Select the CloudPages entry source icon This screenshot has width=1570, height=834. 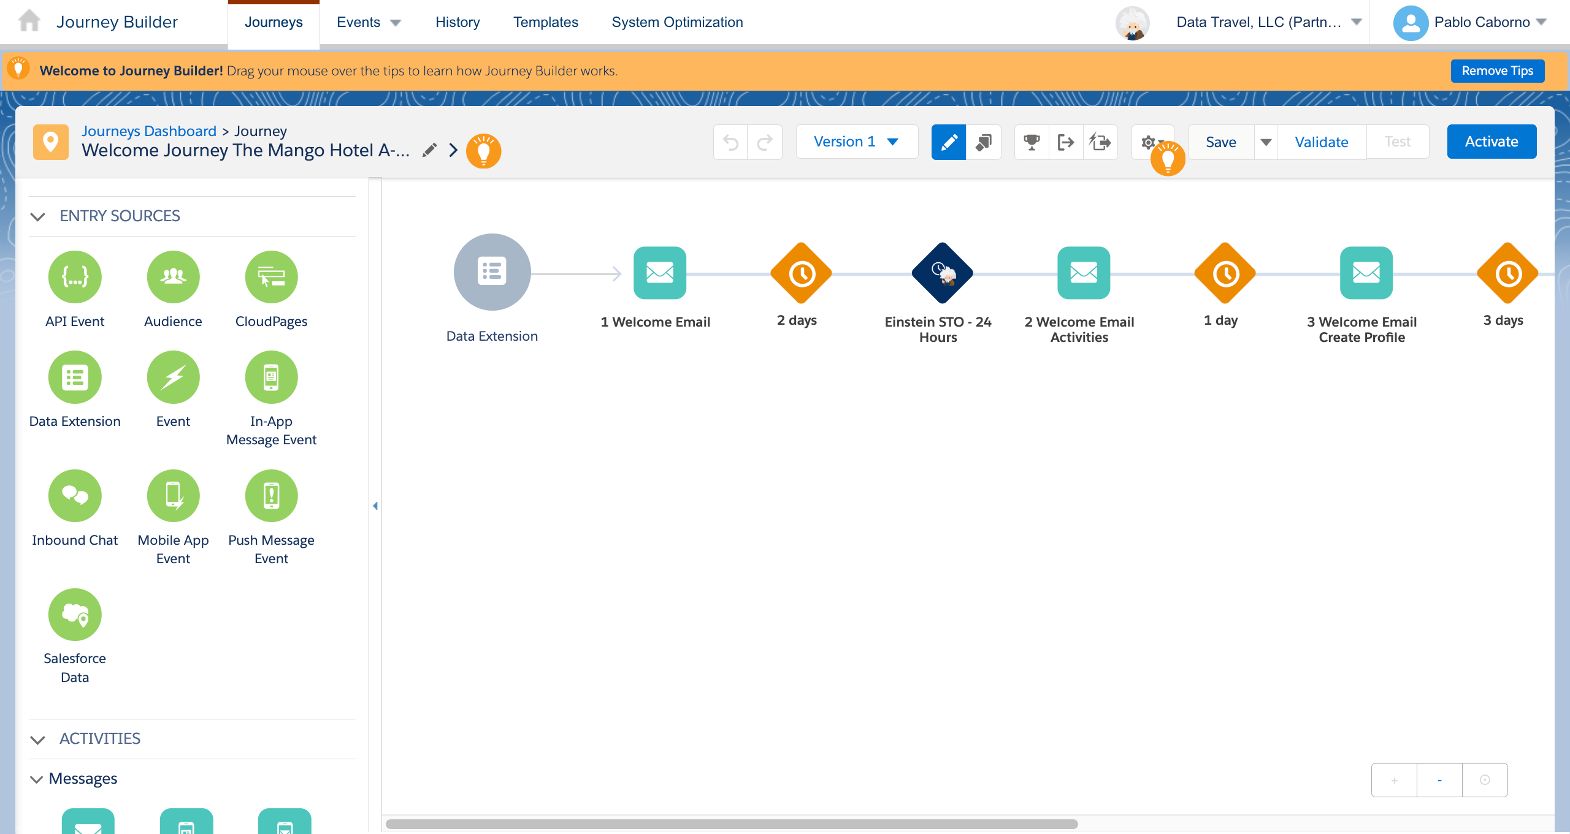(271, 277)
